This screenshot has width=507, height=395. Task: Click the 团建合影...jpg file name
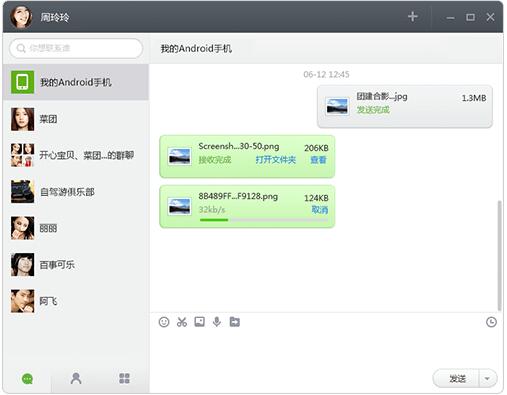(x=382, y=97)
